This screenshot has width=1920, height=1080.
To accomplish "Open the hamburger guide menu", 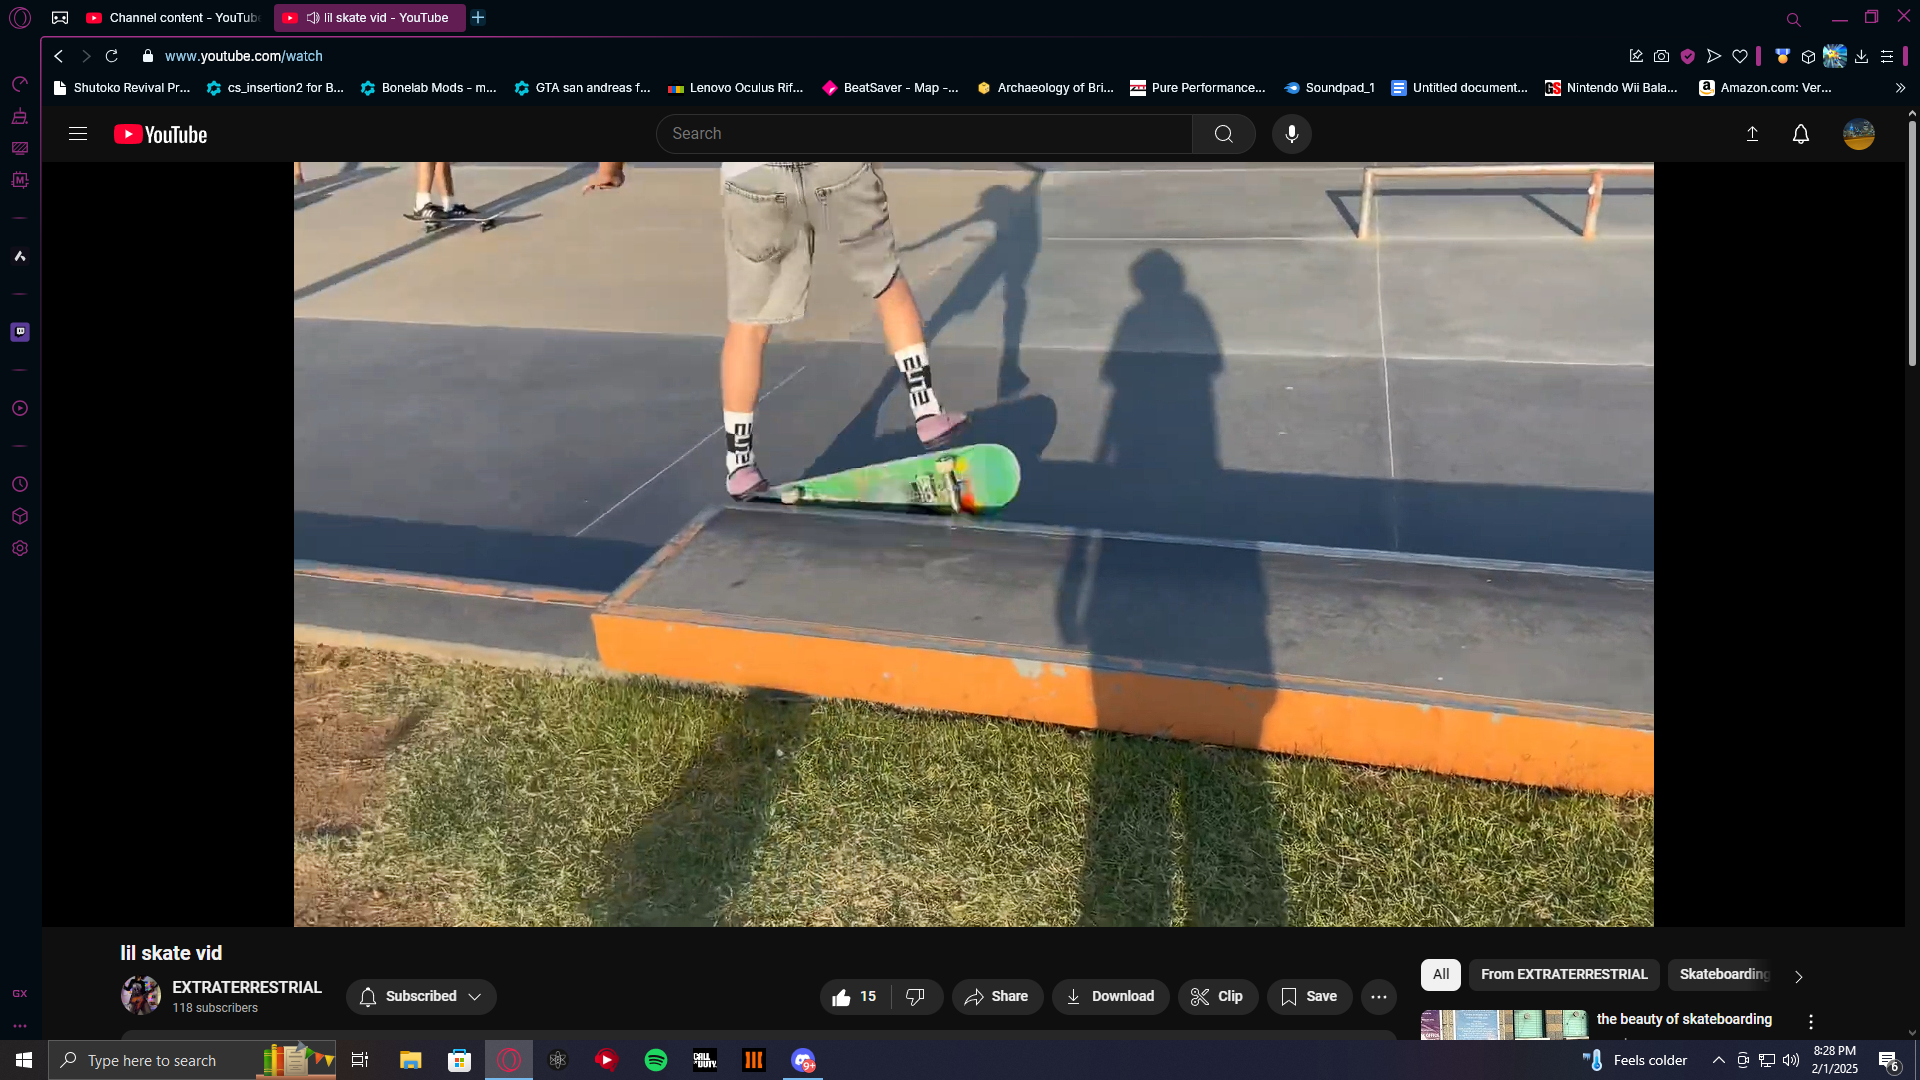I will pos(78,134).
